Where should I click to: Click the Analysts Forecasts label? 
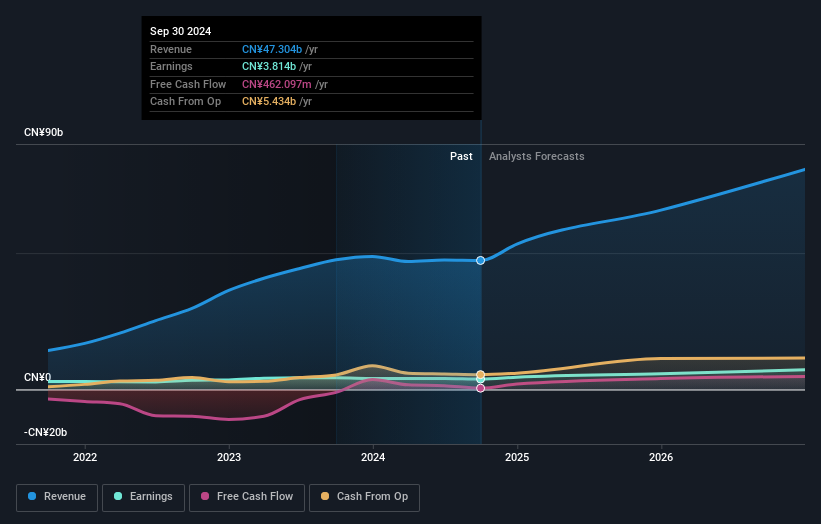coord(537,156)
